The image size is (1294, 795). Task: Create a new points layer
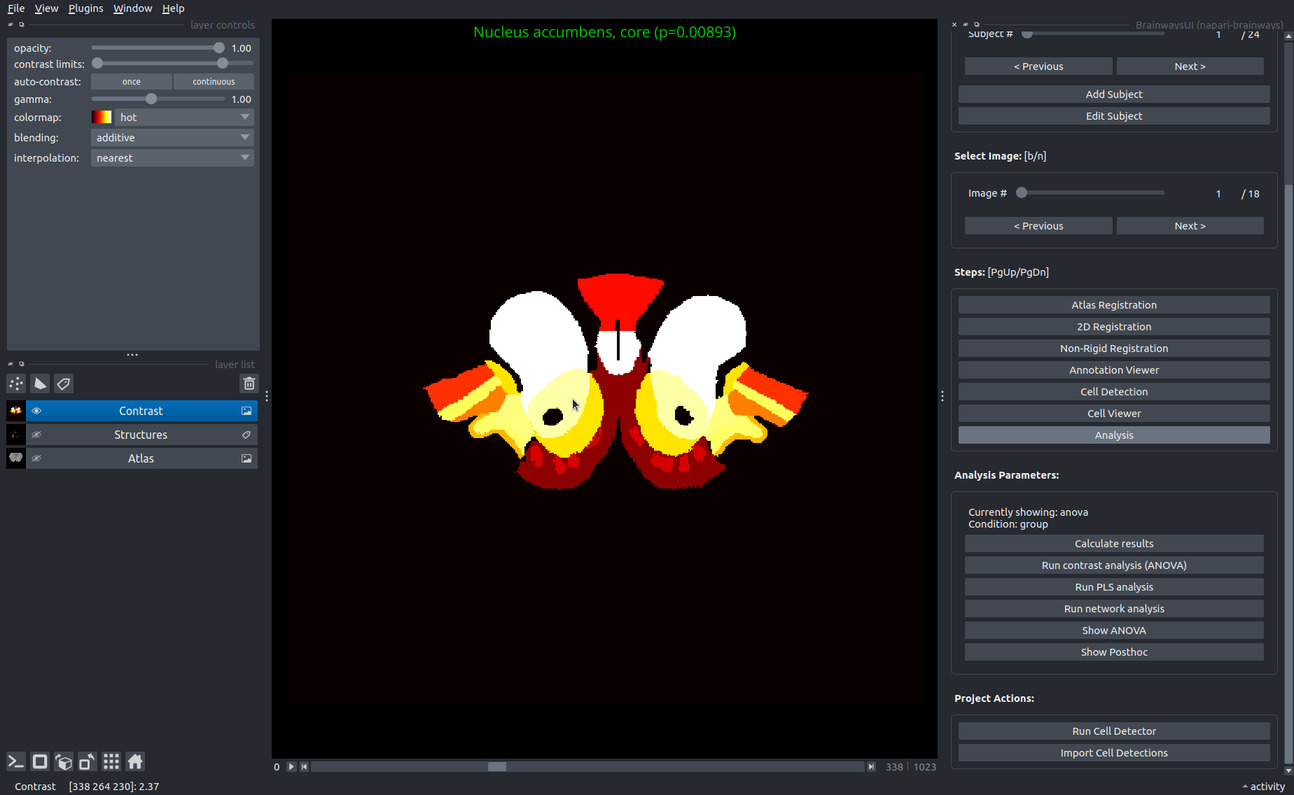pyautogui.click(x=16, y=384)
